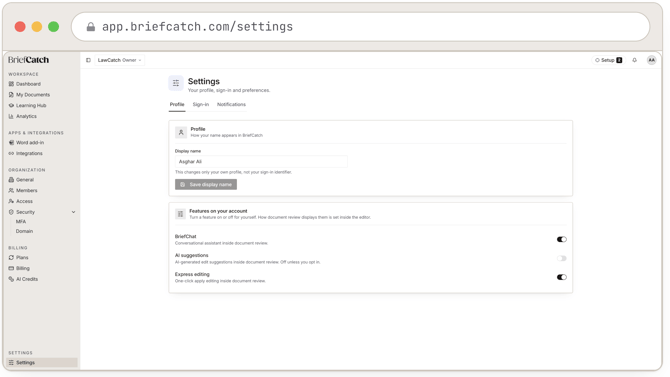View Analytics page
This screenshot has height=377, width=670.
(23, 116)
